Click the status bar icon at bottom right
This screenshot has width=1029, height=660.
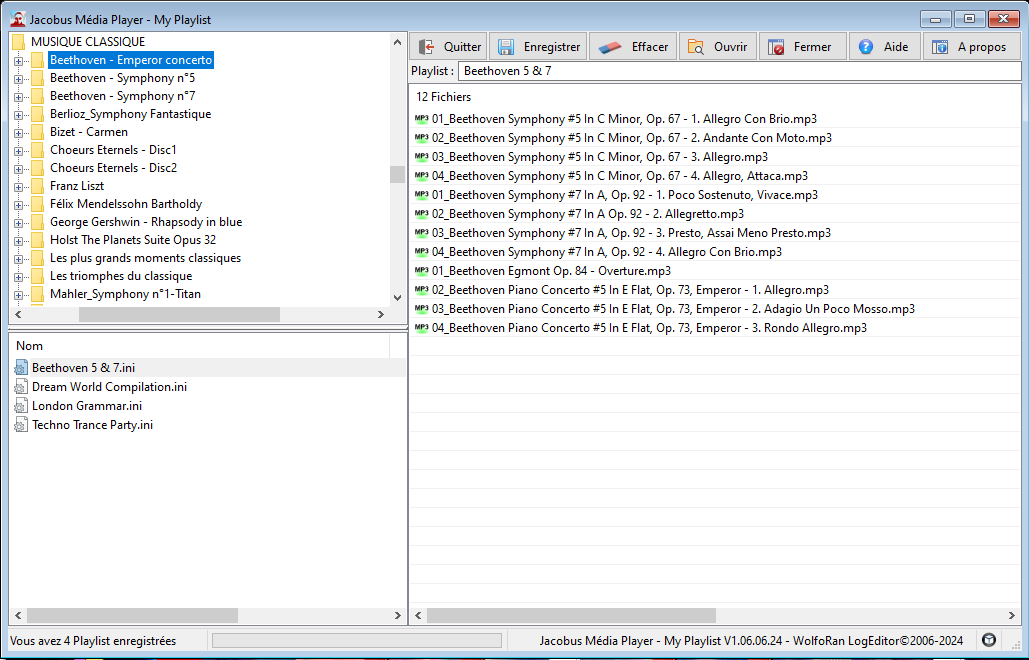(989, 640)
